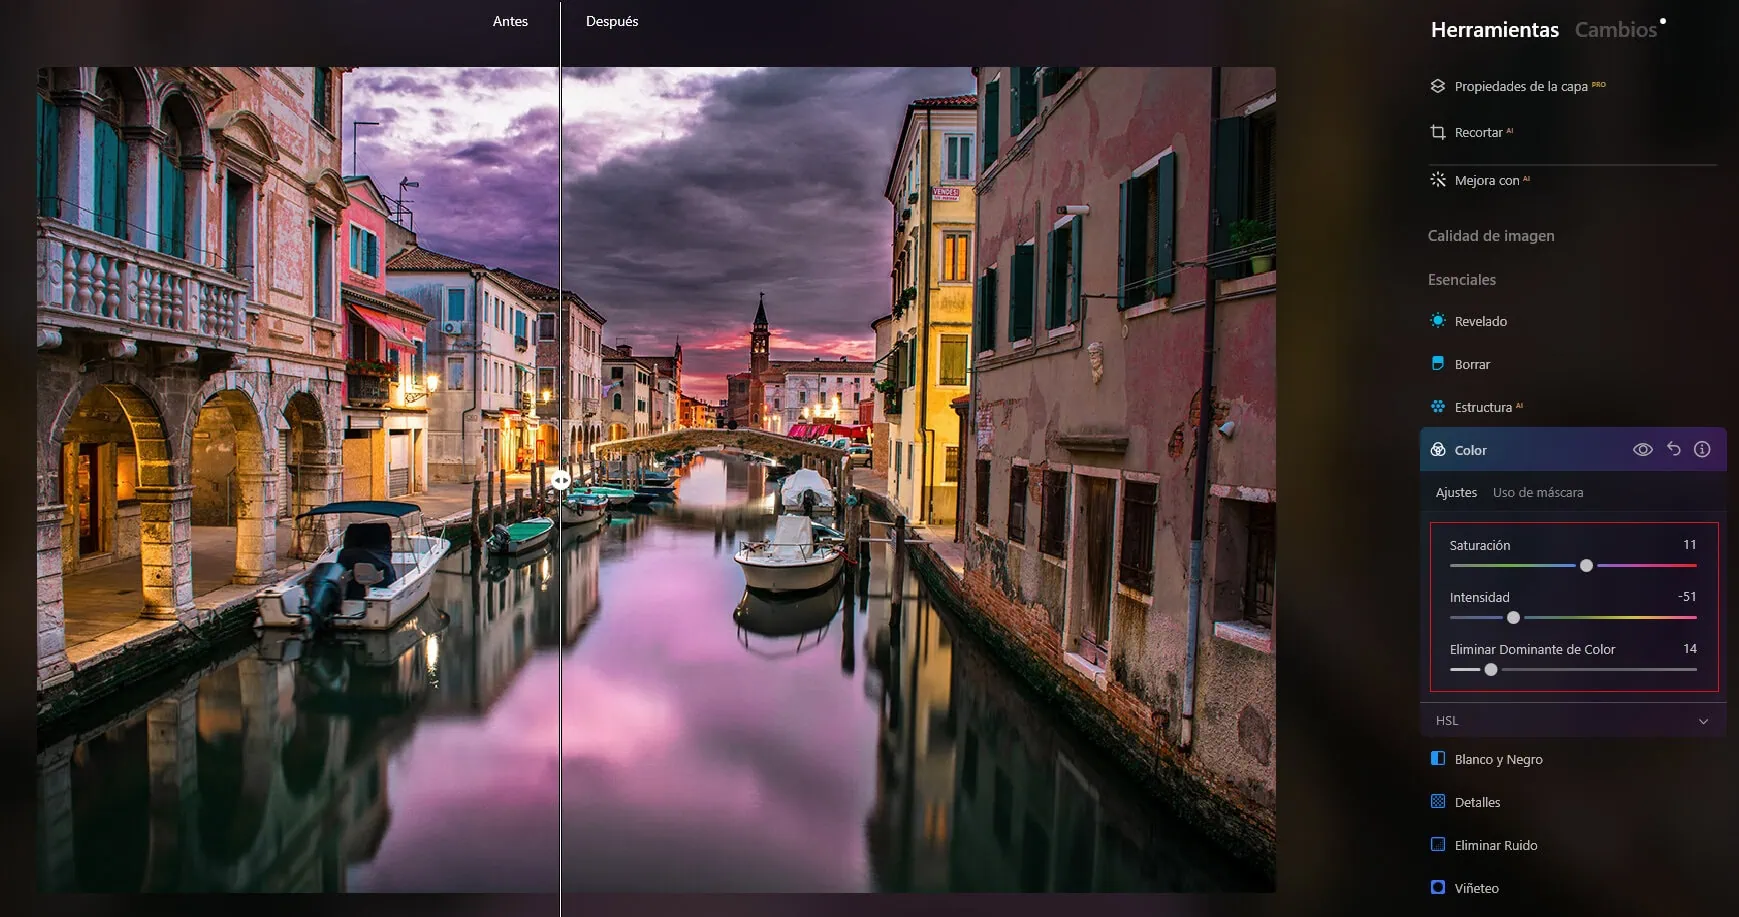Click the Eliminar Ruido icon
Image resolution: width=1739 pixels, height=917 pixels.
tap(1438, 844)
